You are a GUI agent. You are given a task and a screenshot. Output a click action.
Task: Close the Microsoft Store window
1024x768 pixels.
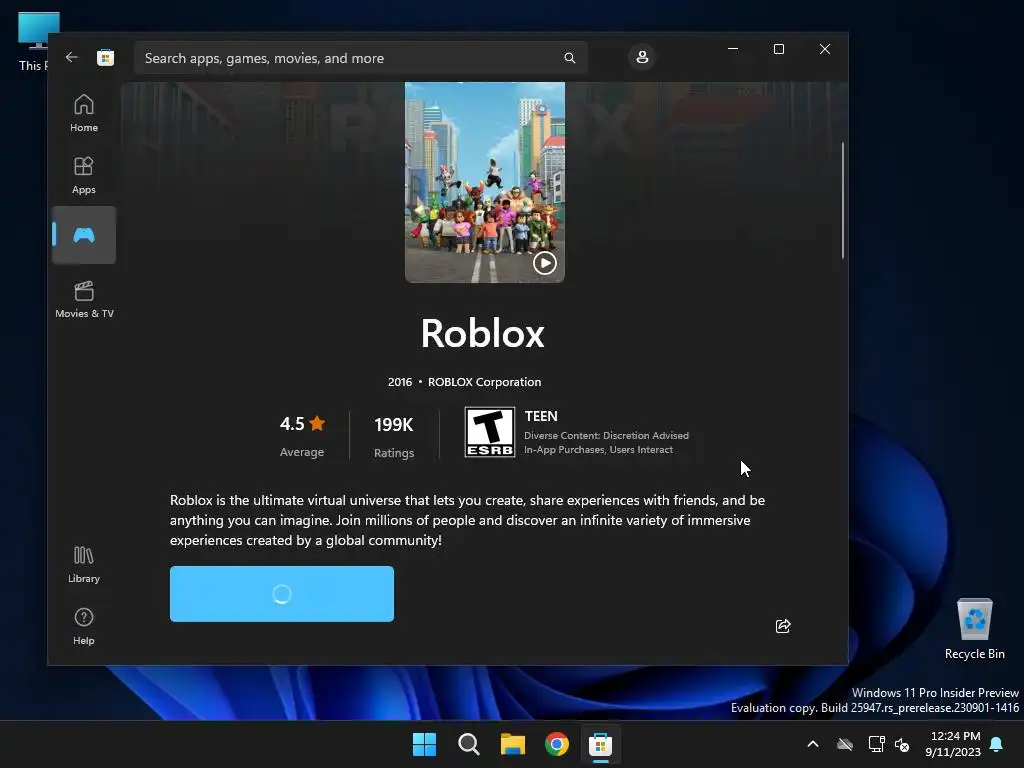[825, 49]
